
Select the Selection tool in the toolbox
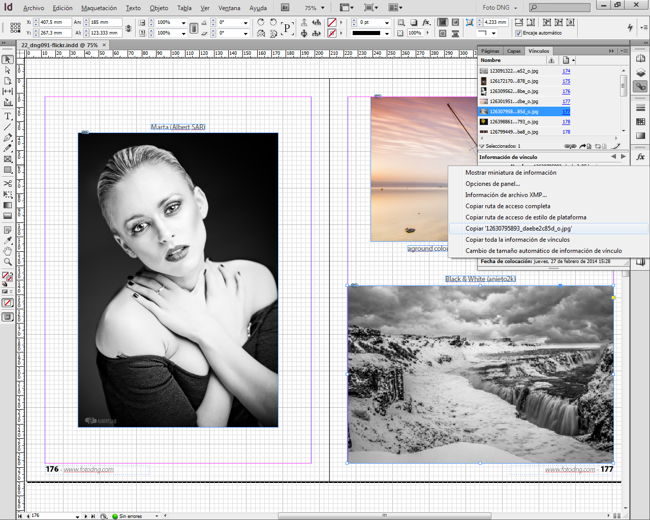pos(7,60)
